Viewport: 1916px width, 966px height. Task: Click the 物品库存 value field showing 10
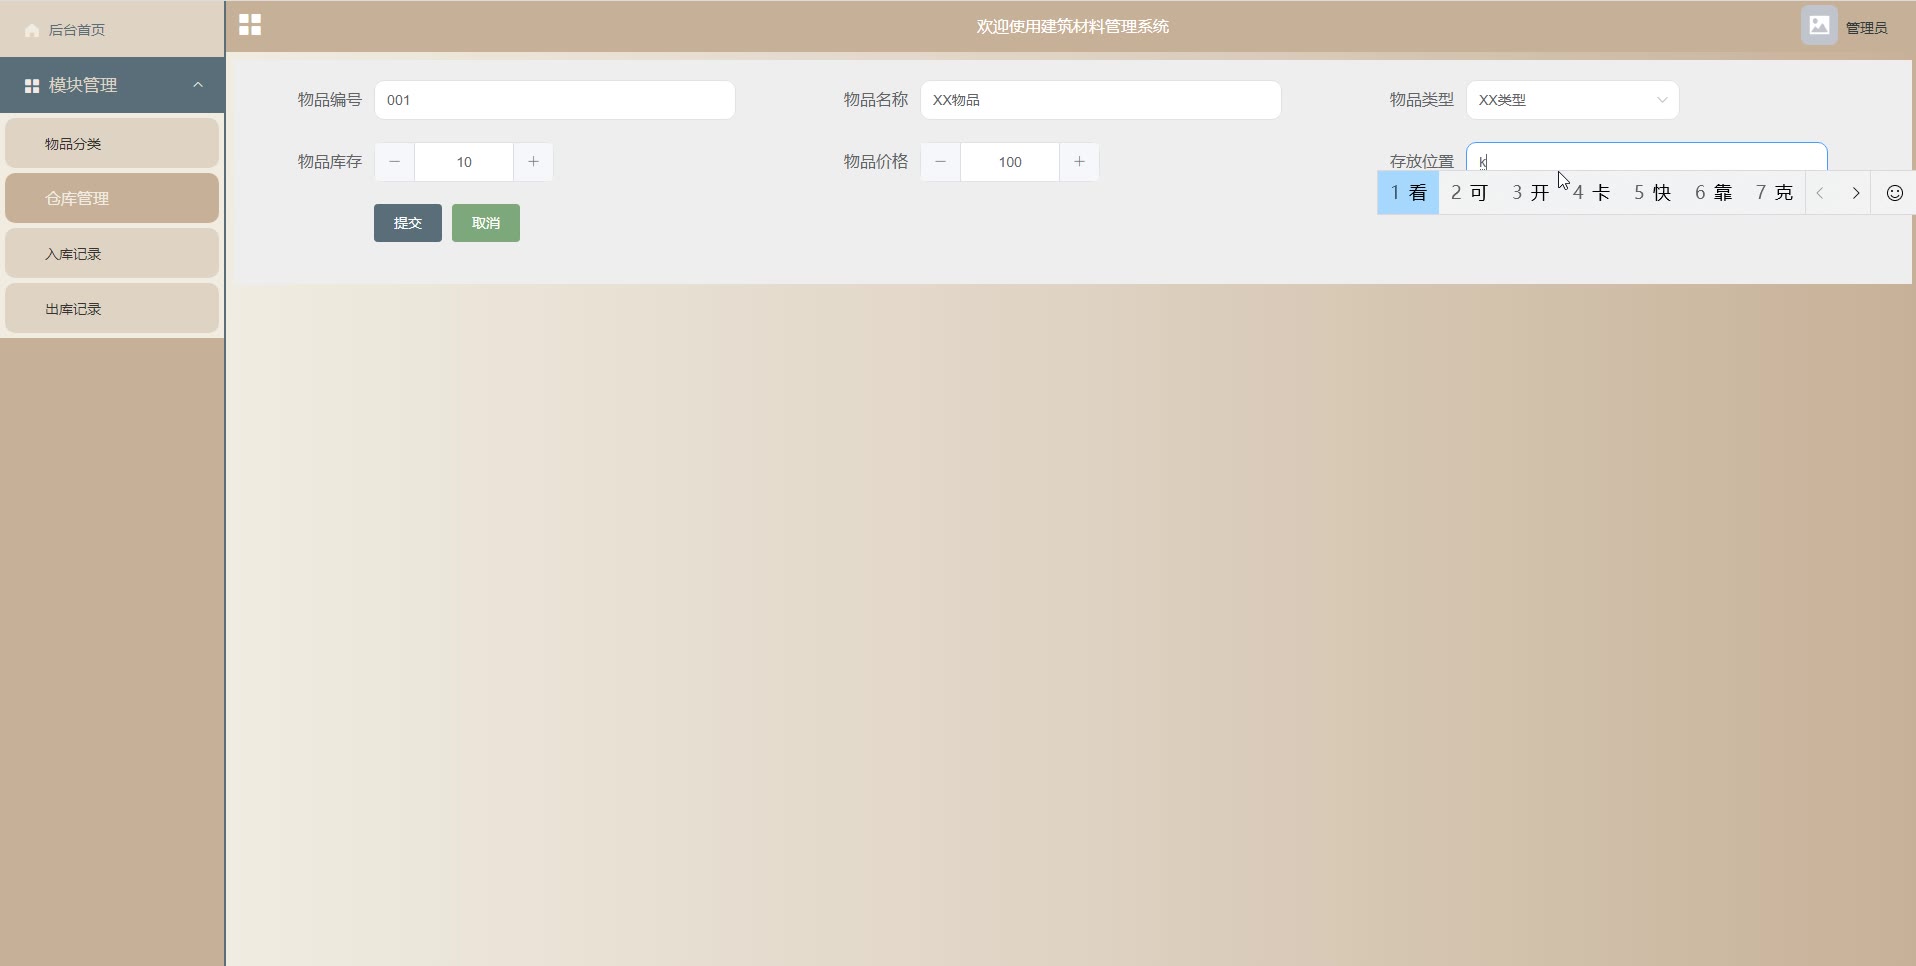pyautogui.click(x=464, y=162)
